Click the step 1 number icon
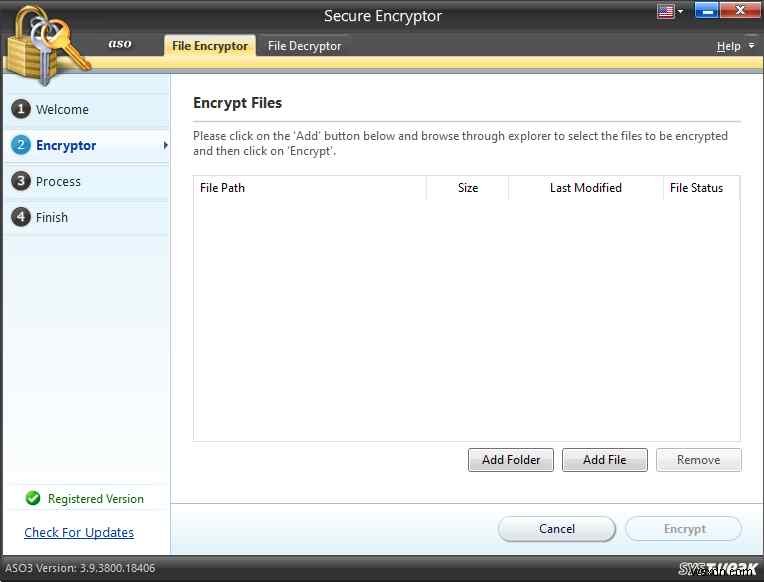Image resolution: width=764 pixels, height=582 pixels. (20, 109)
